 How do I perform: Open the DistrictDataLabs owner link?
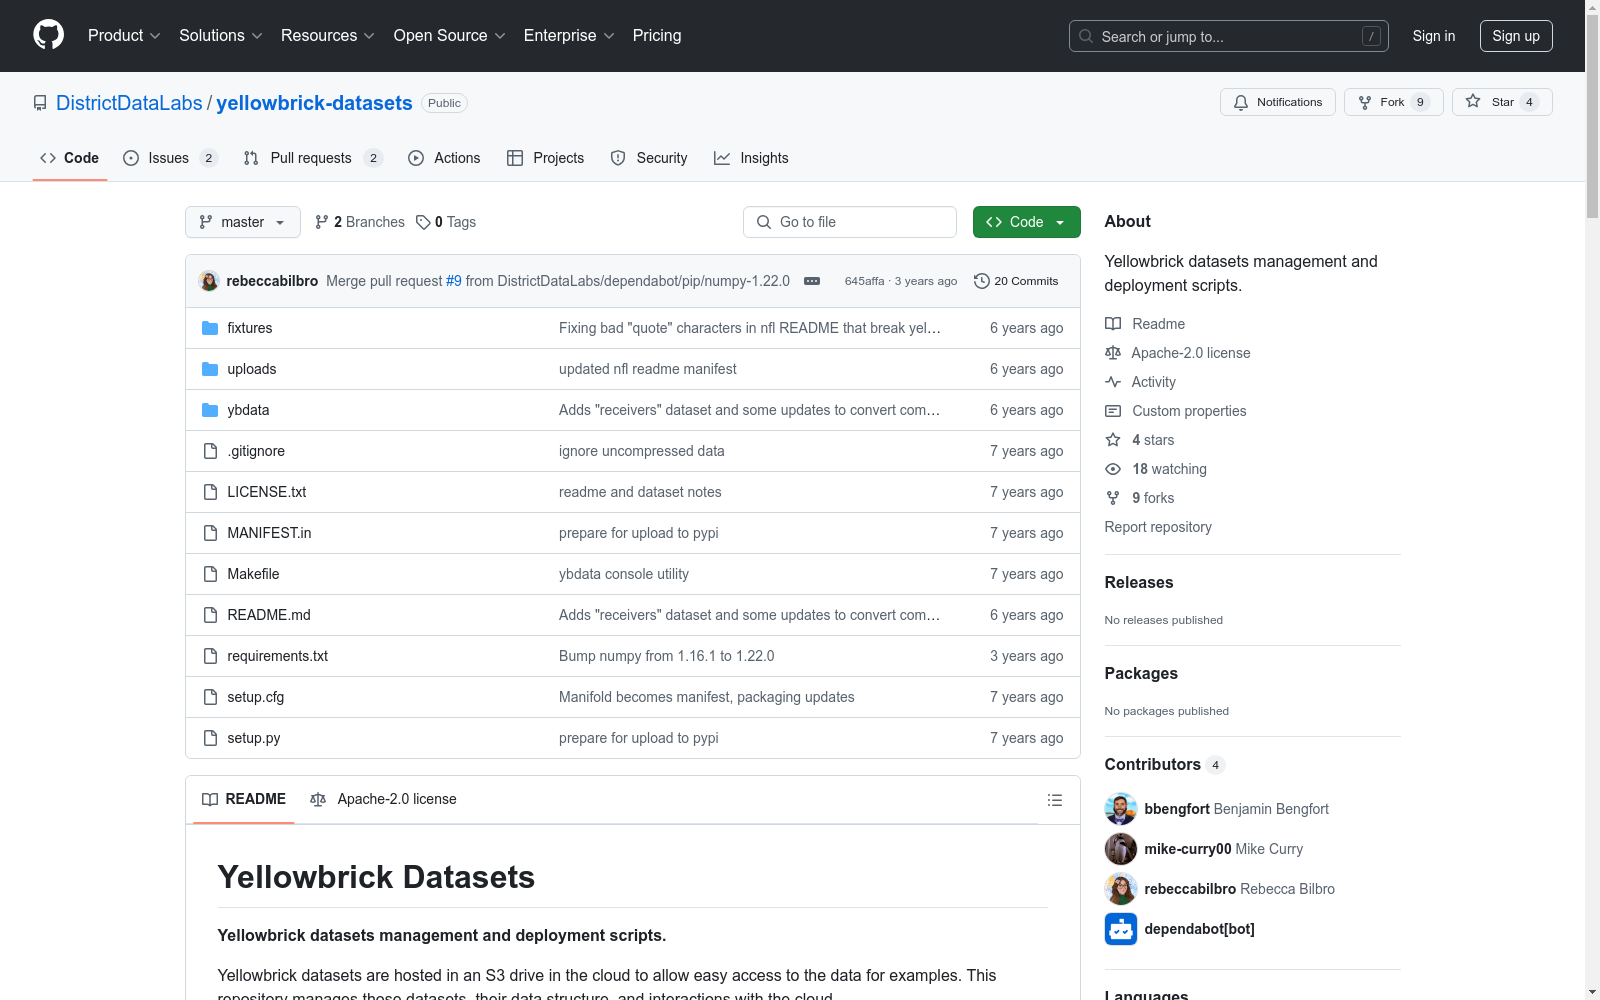pos(129,103)
